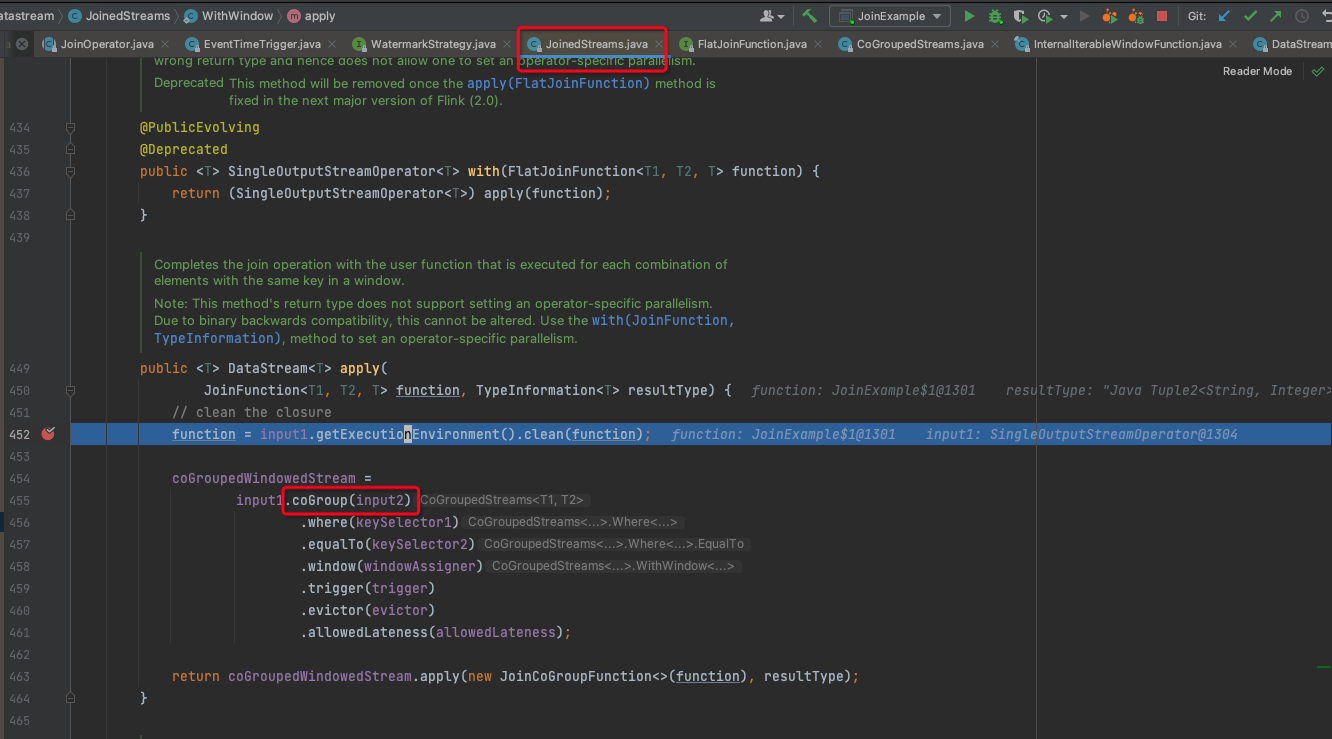Open the with(JoinFunction, doc link
The width and height of the screenshot is (1332, 739).
pyautogui.click(x=663, y=320)
